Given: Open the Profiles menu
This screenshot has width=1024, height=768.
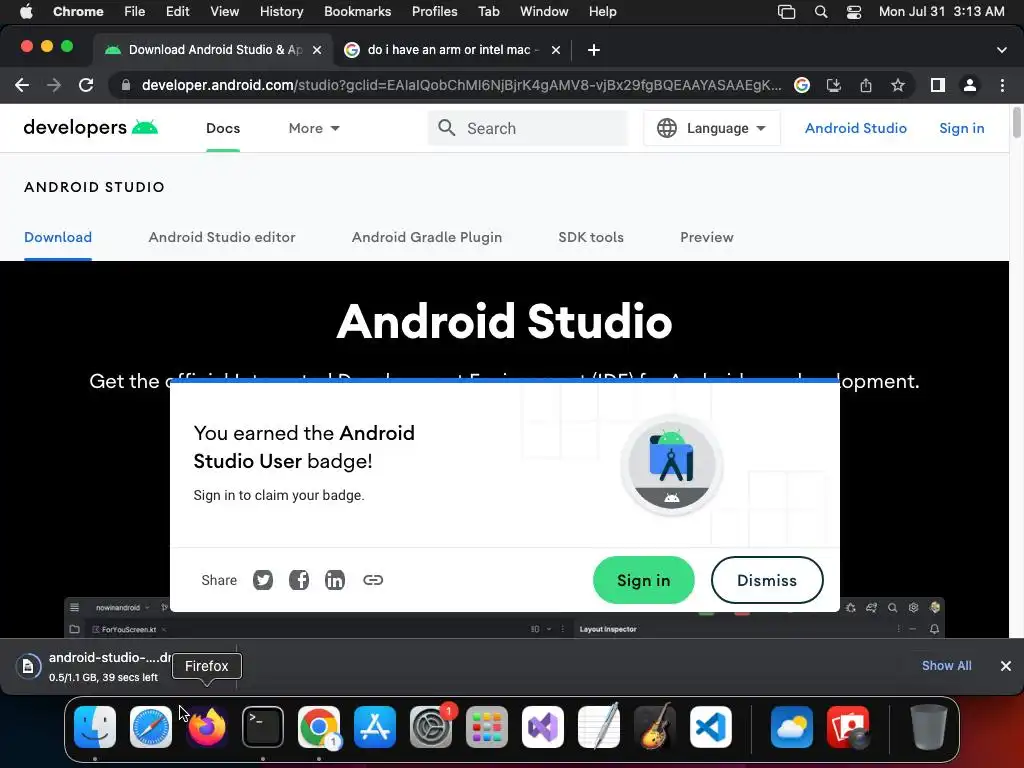Looking at the screenshot, I should pos(434,12).
